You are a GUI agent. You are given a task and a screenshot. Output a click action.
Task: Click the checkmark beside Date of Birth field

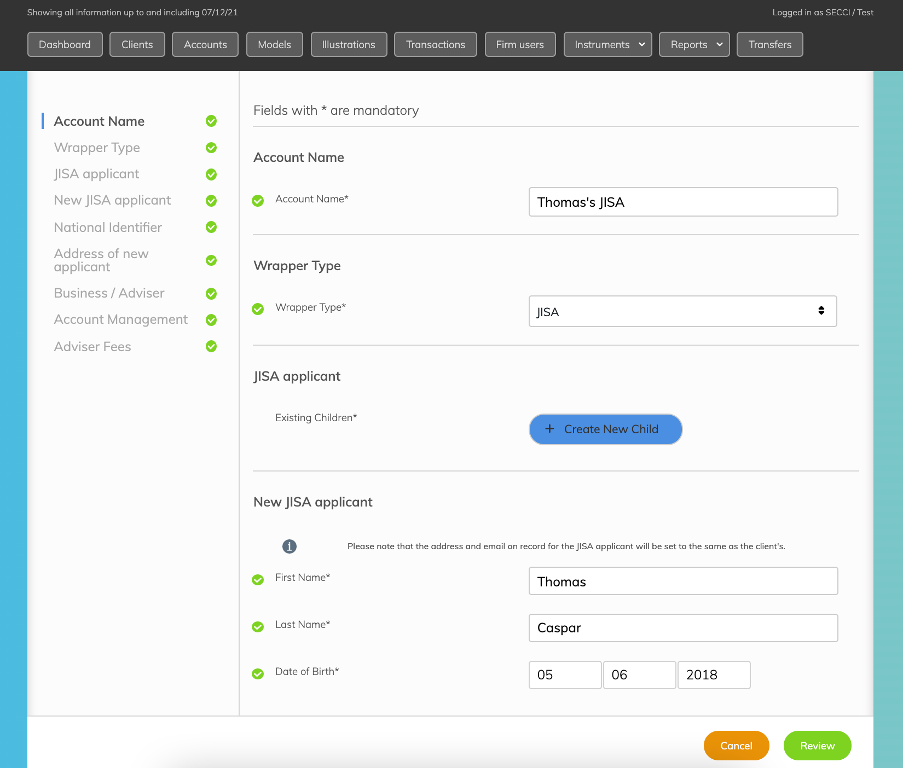(x=256, y=671)
